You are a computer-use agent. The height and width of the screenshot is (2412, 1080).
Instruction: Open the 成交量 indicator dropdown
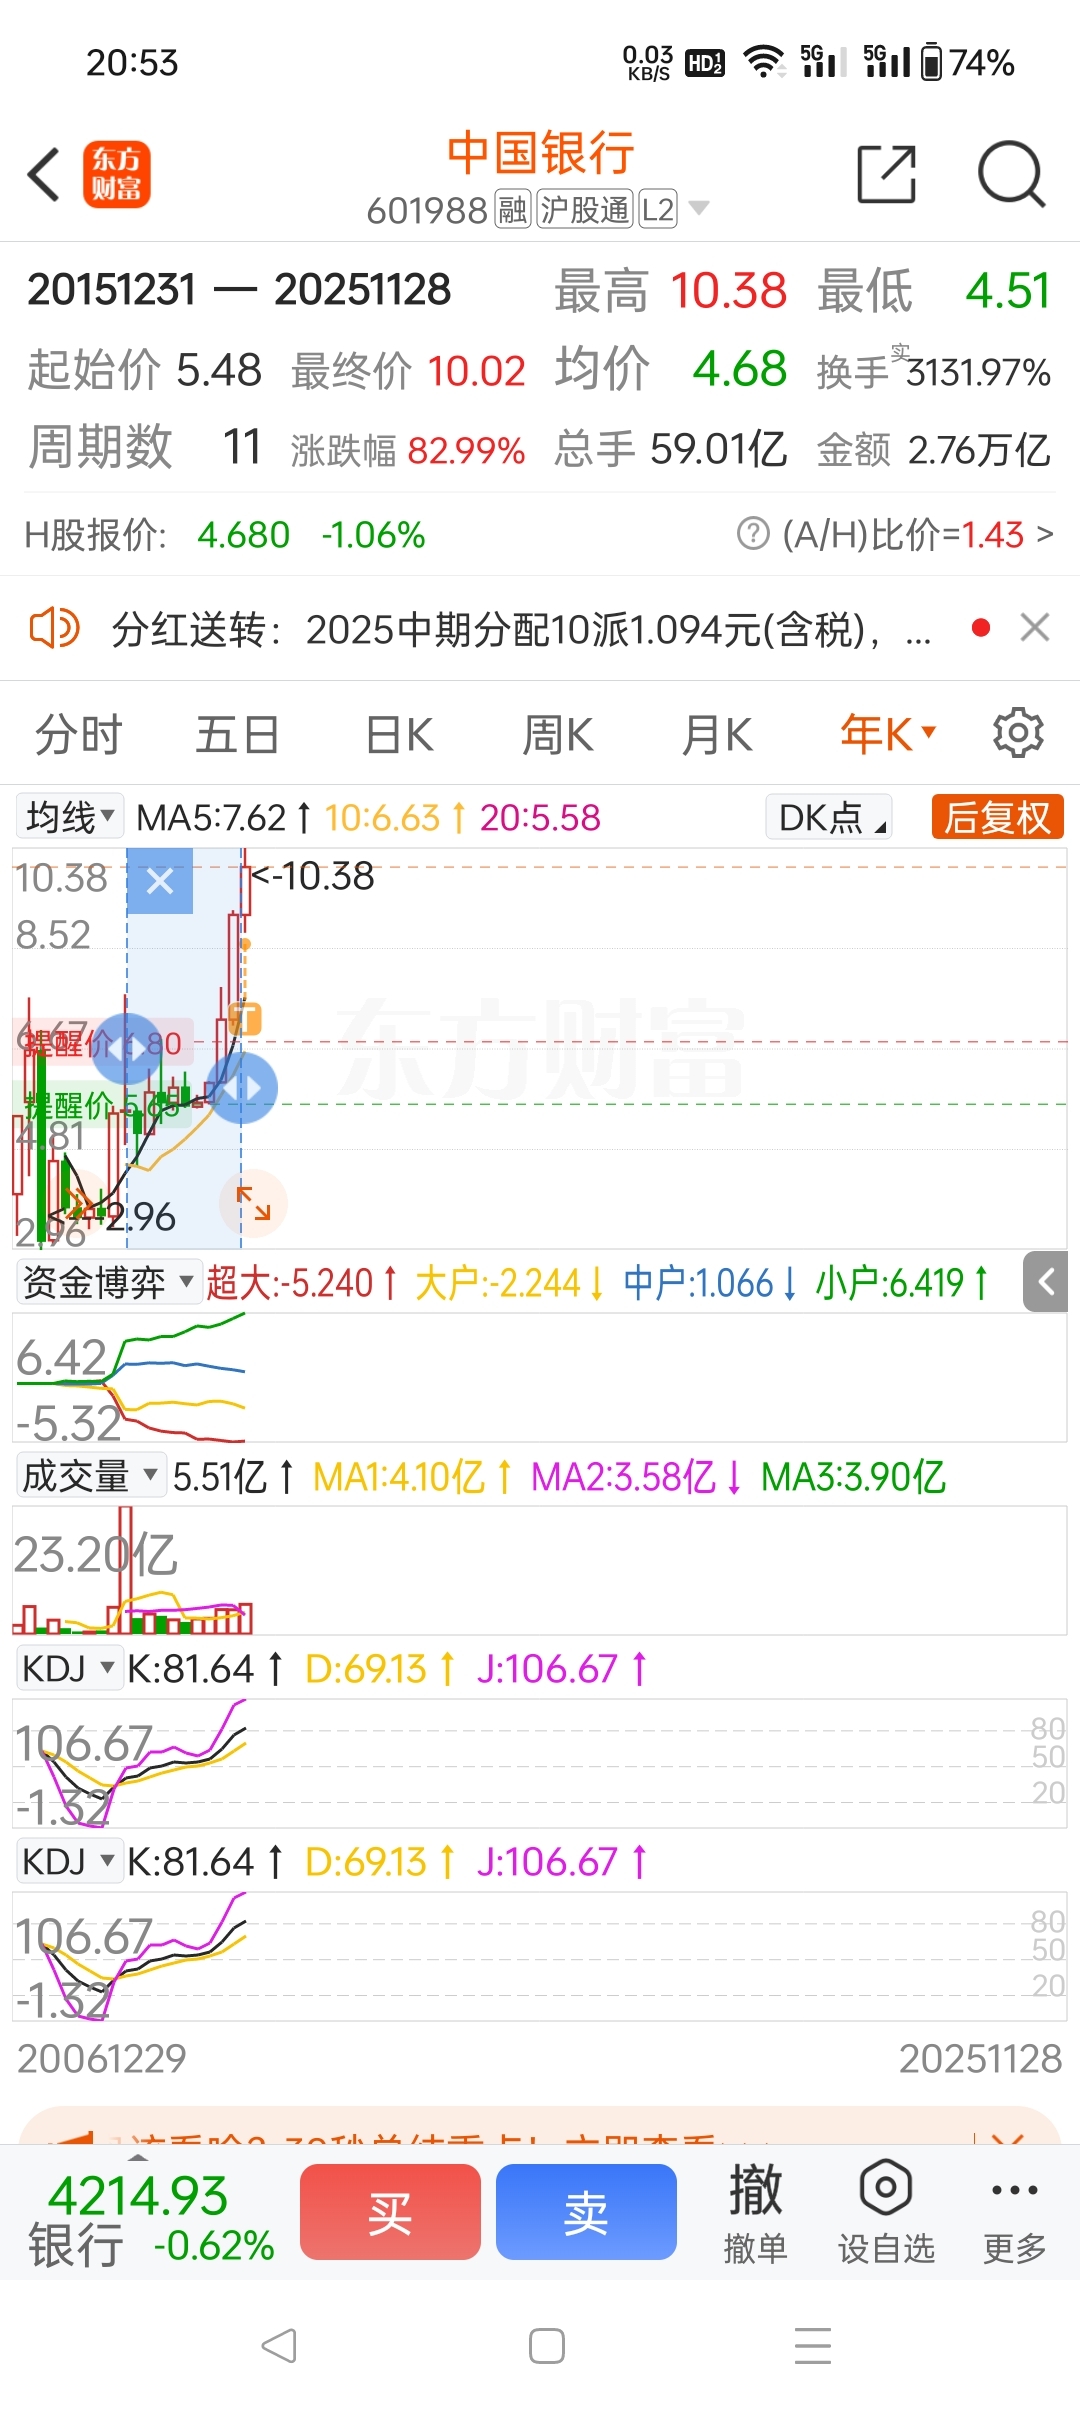91,1475
